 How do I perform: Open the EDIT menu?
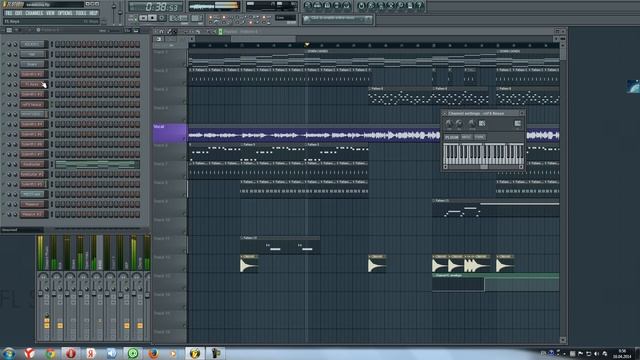[19, 13]
